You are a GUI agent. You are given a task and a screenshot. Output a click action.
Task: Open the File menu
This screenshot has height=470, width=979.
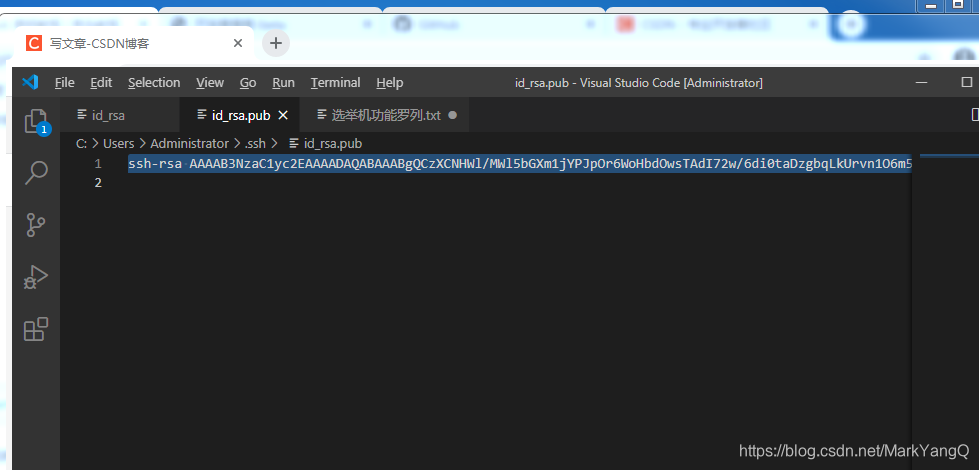pos(64,82)
